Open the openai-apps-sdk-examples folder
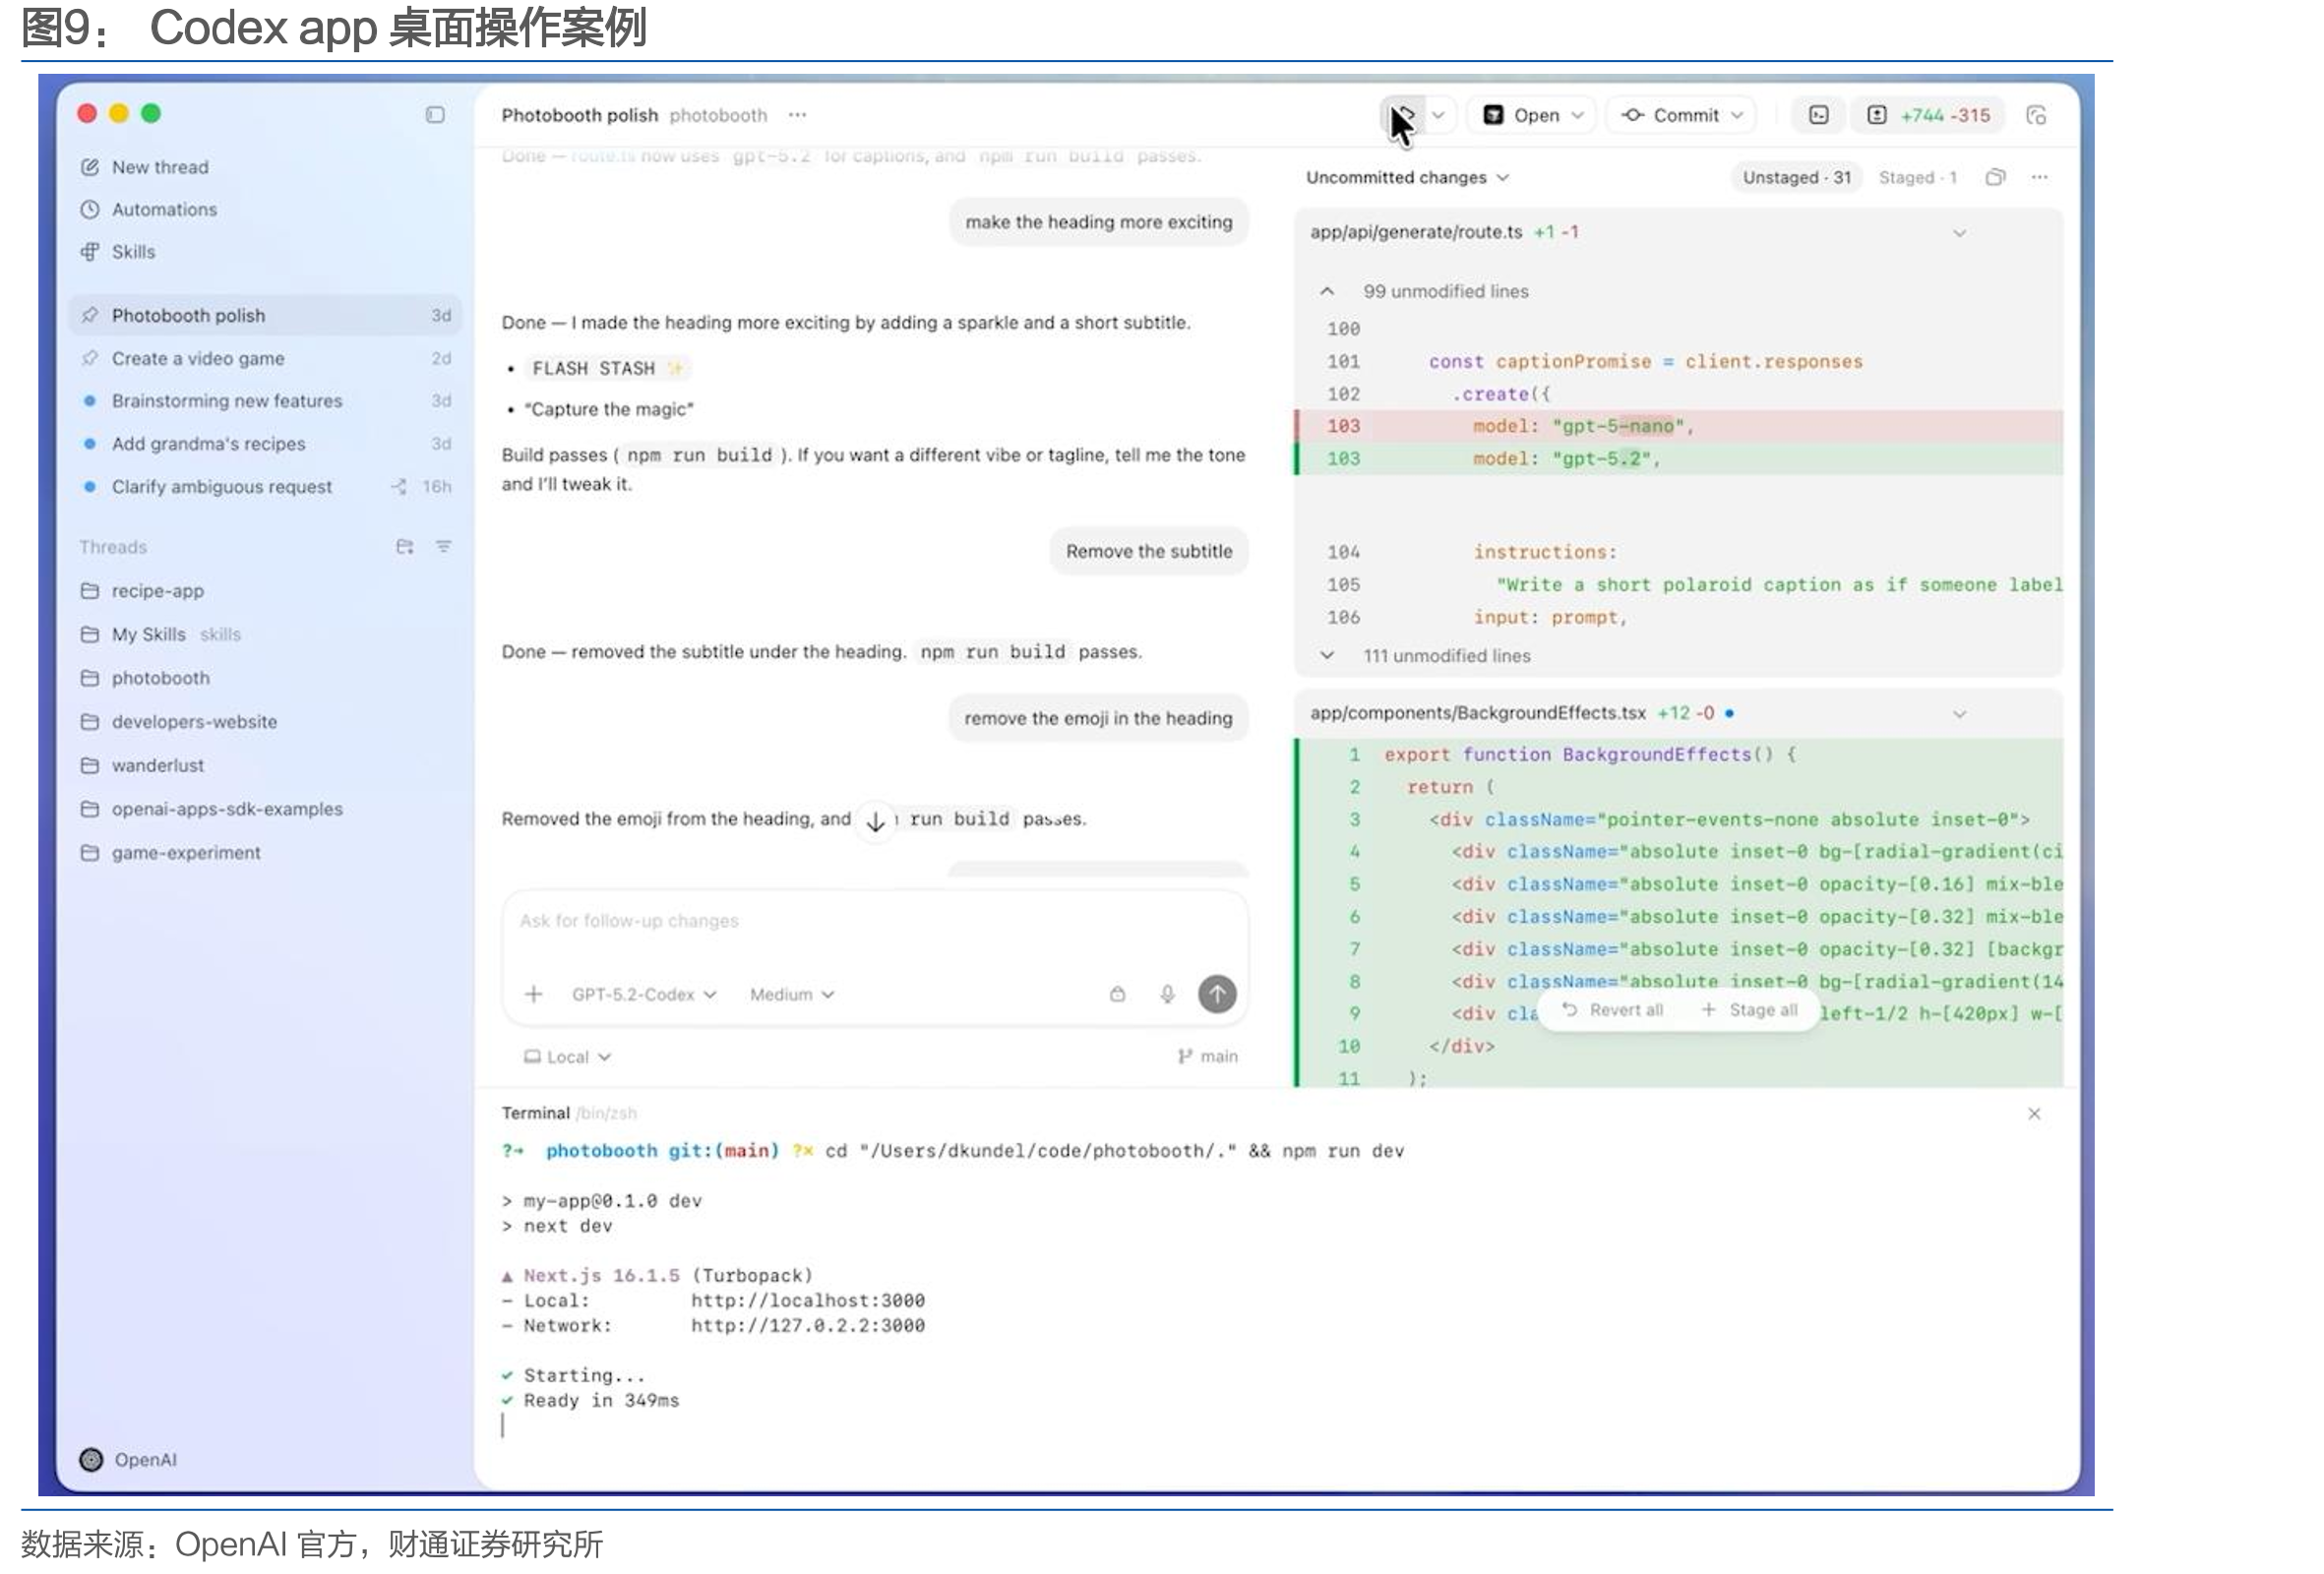 (x=212, y=808)
